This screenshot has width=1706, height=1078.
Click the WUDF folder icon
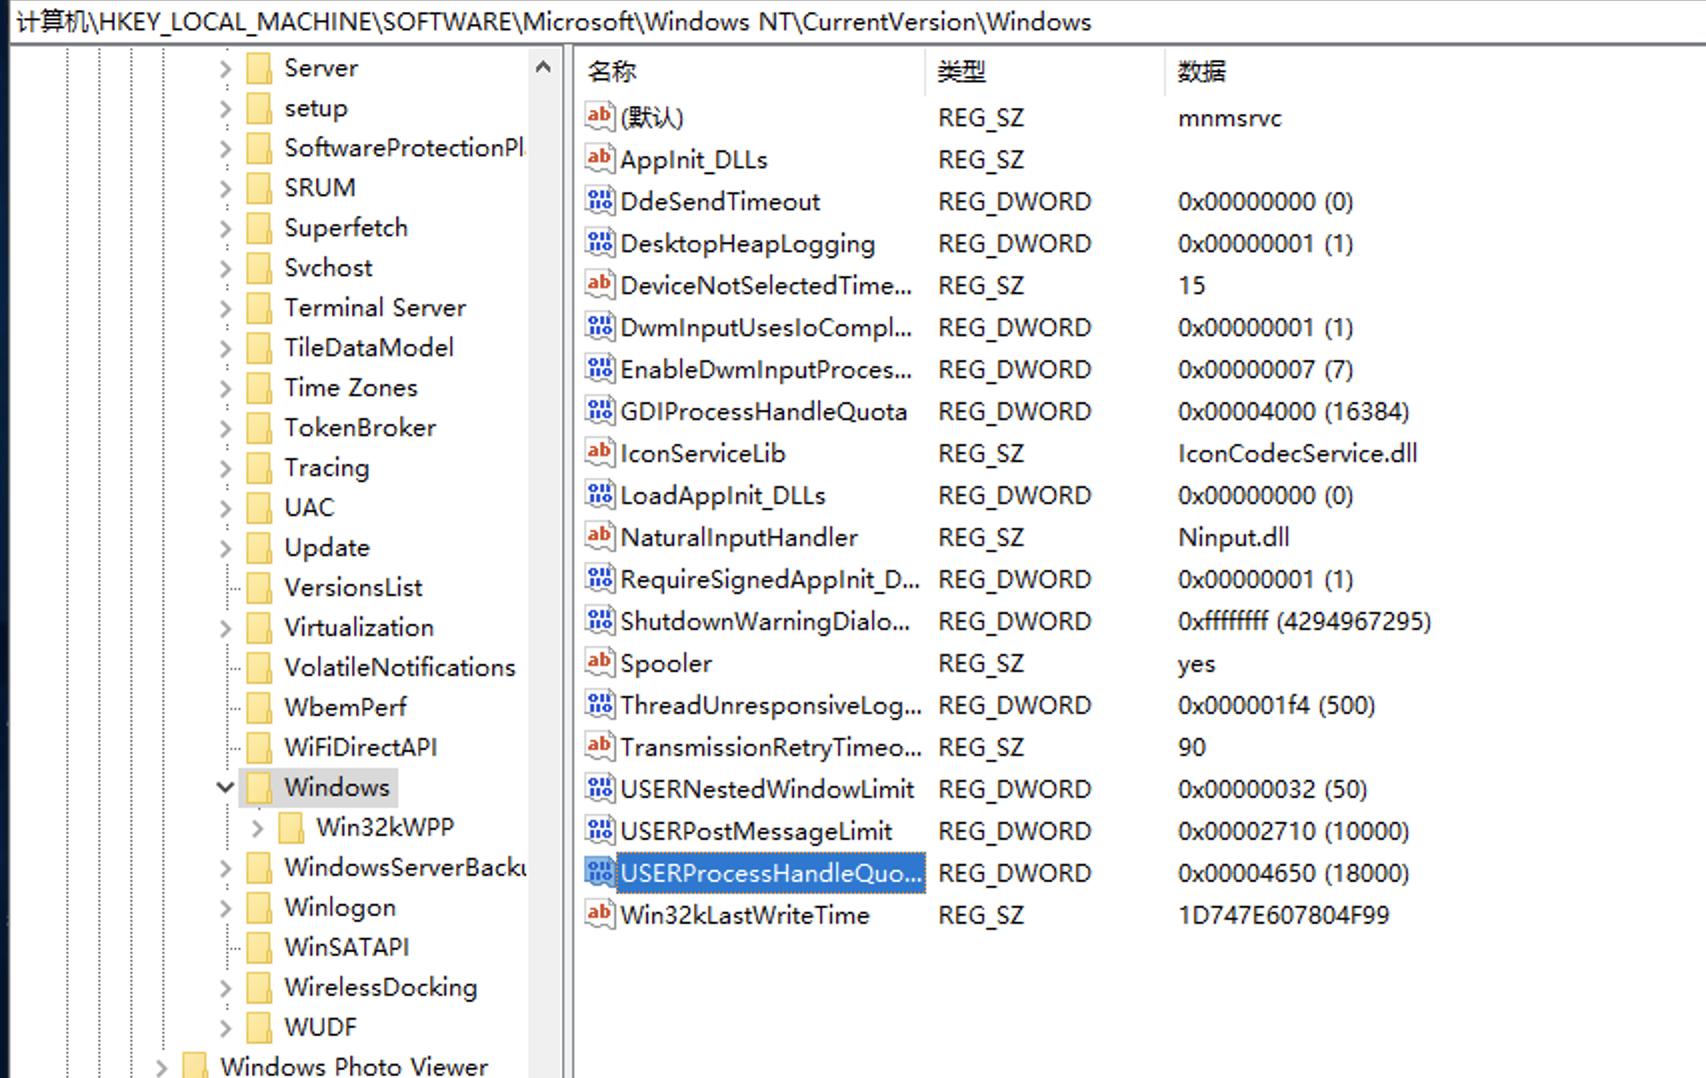click(x=259, y=1028)
